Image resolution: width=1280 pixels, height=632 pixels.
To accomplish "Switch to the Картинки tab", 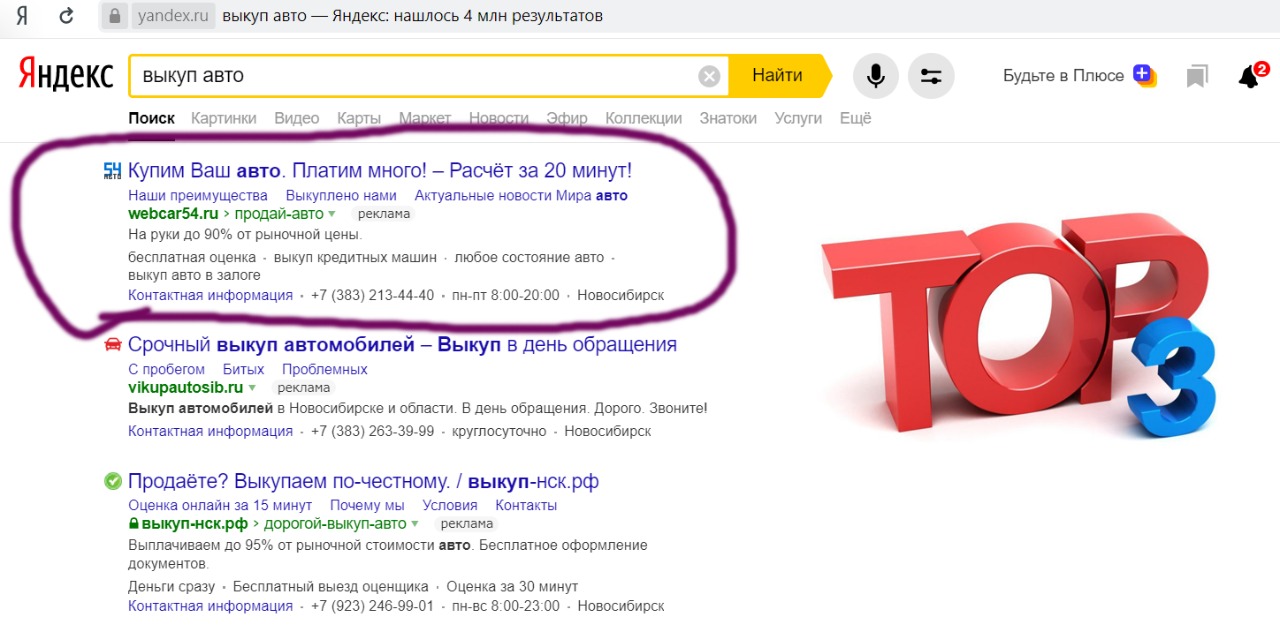I will (224, 118).
